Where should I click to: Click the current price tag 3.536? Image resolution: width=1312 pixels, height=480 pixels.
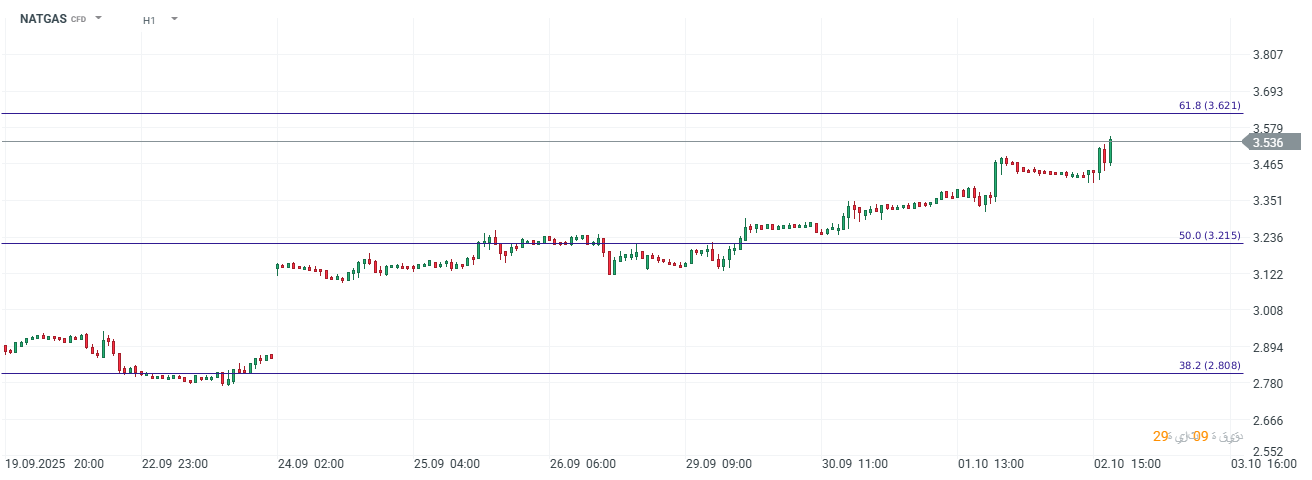point(1271,143)
